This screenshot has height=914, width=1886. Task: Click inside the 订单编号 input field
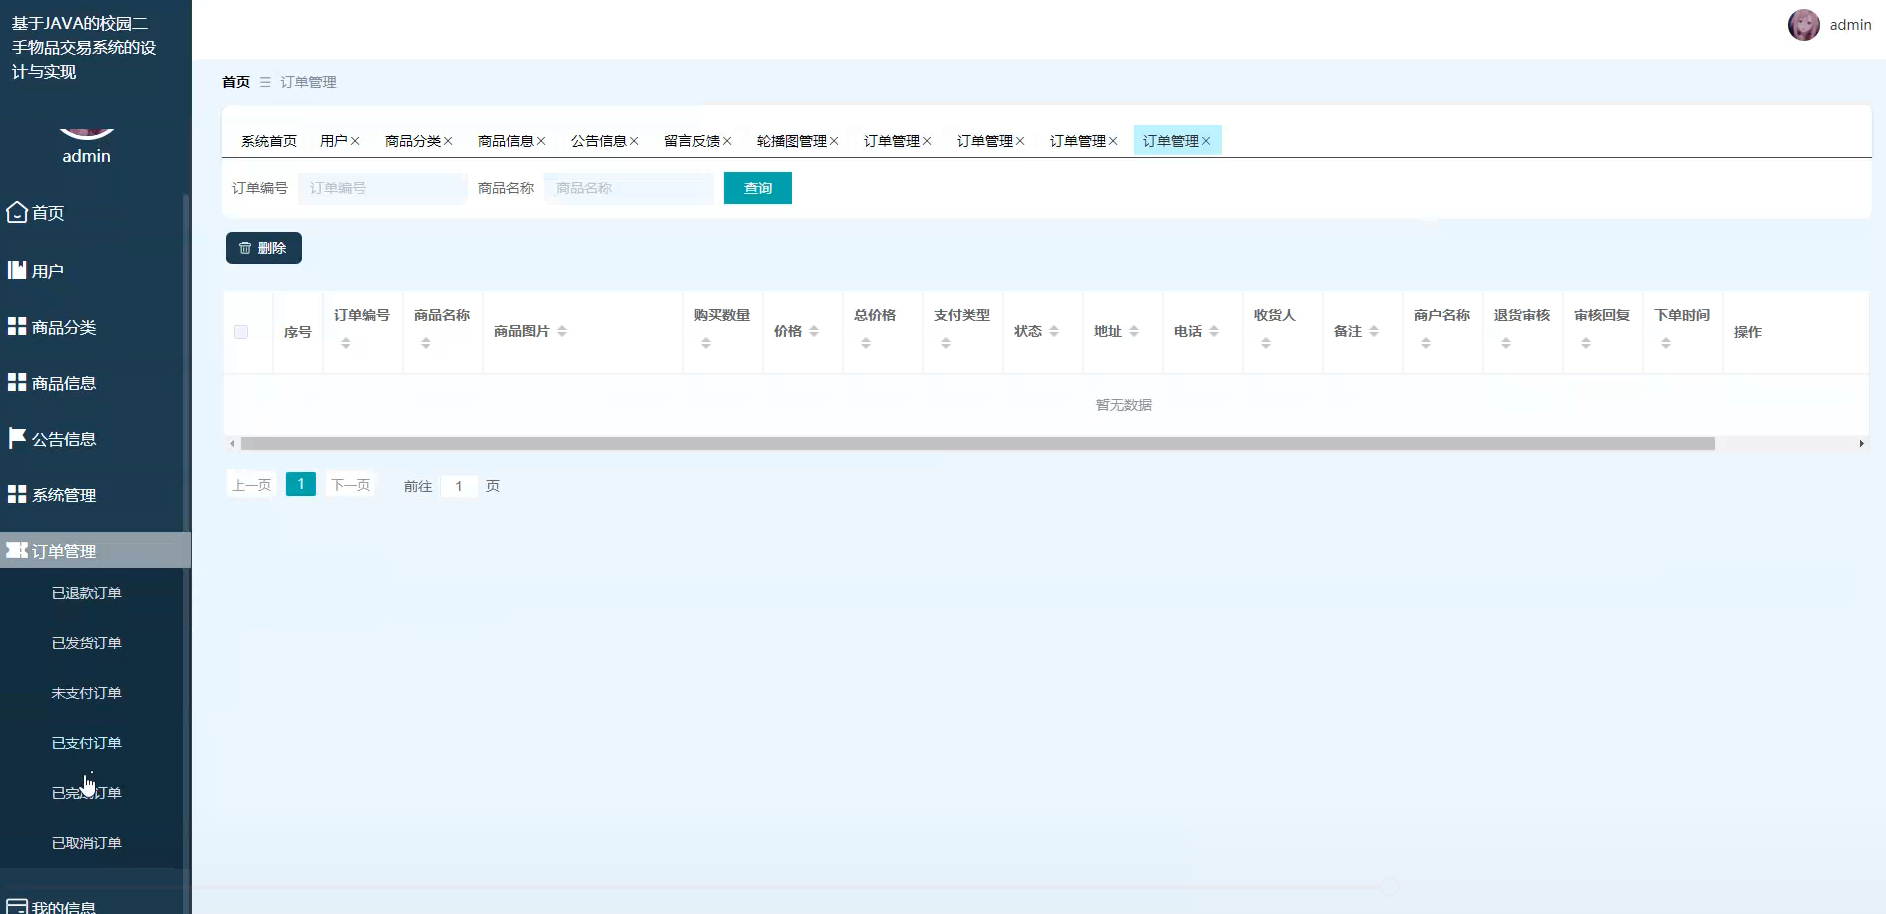click(382, 188)
